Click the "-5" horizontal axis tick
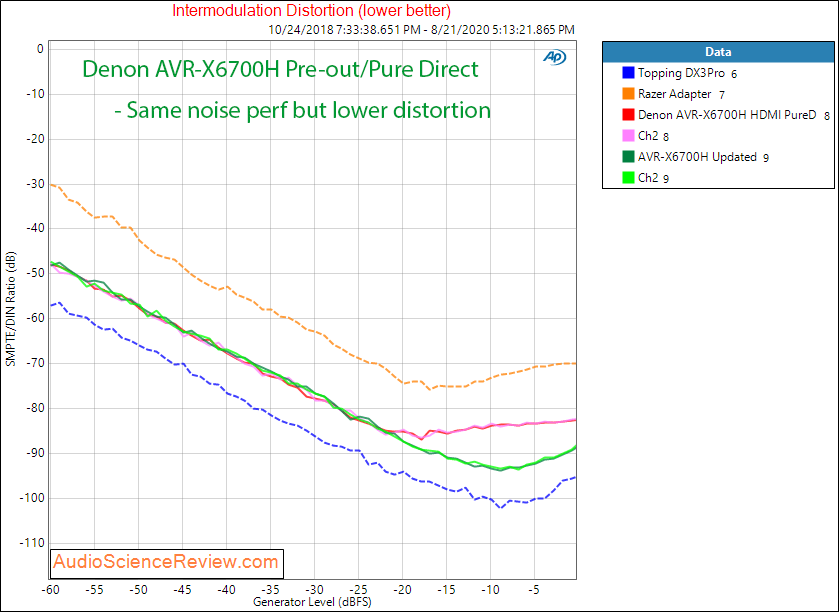Viewport: 839px width, 612px height. coord(533,590)
